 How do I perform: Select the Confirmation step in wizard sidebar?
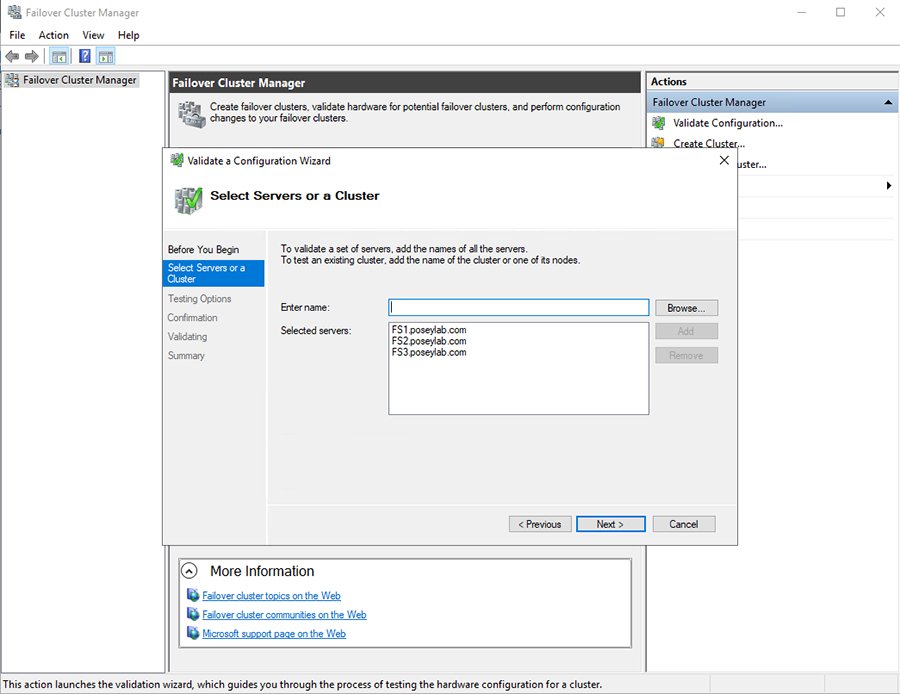[x=192, y=317]
